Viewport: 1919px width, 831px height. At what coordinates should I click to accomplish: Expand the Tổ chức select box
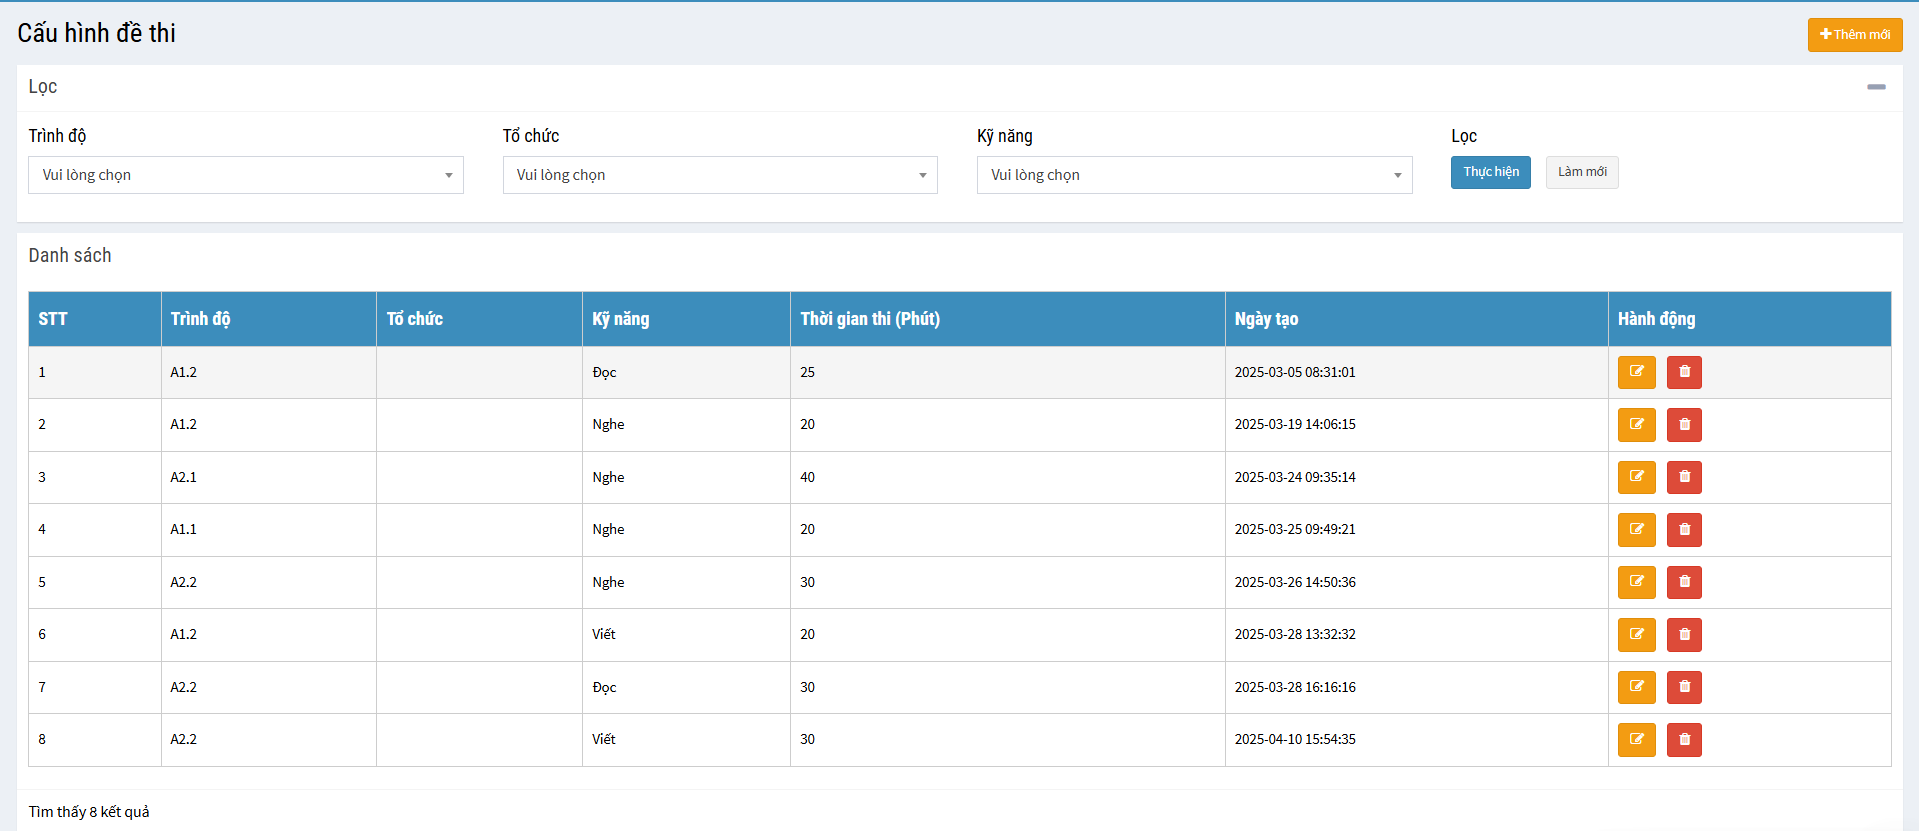[x=719, y=175]
